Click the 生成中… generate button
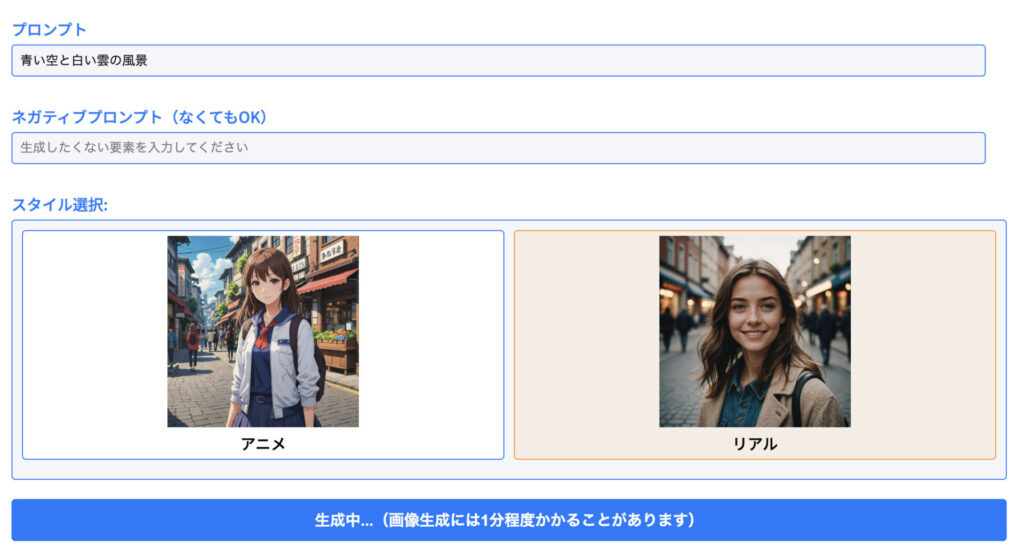 coord(509,520)
